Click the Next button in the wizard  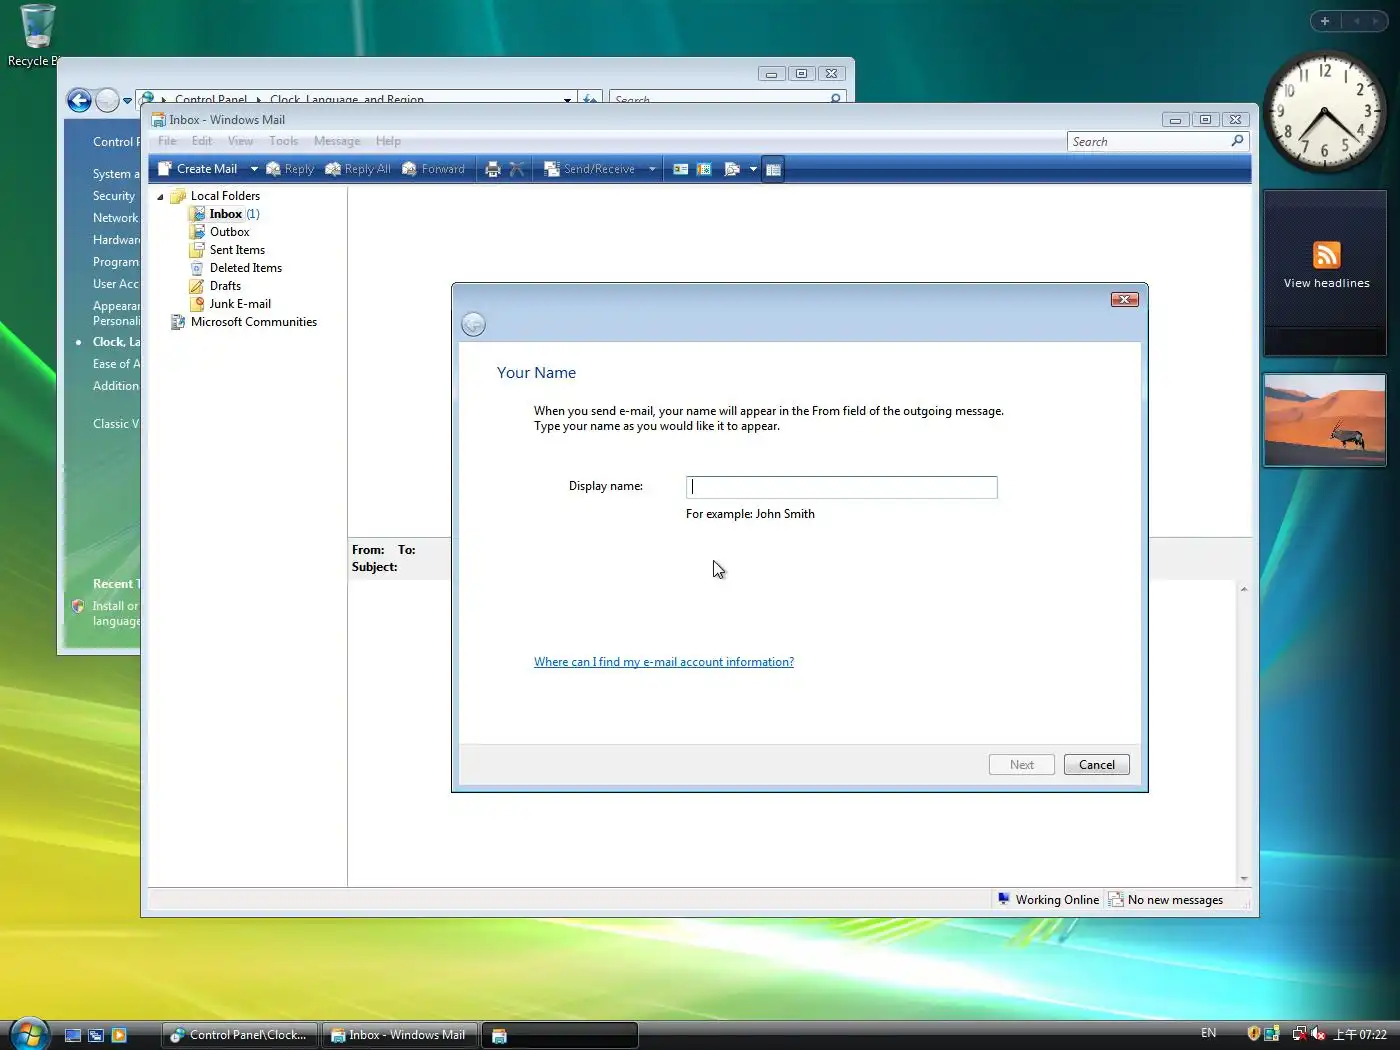1022,765
